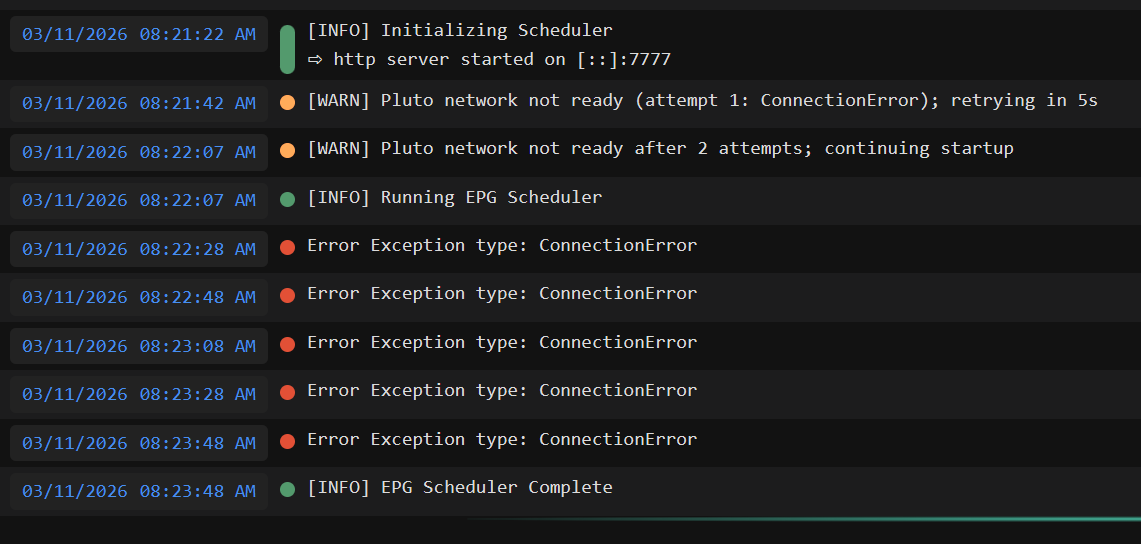1141x544 pixels.
Task: Click the 08:21:42 AM timestamp badge
Action: [x=139, y=103]
